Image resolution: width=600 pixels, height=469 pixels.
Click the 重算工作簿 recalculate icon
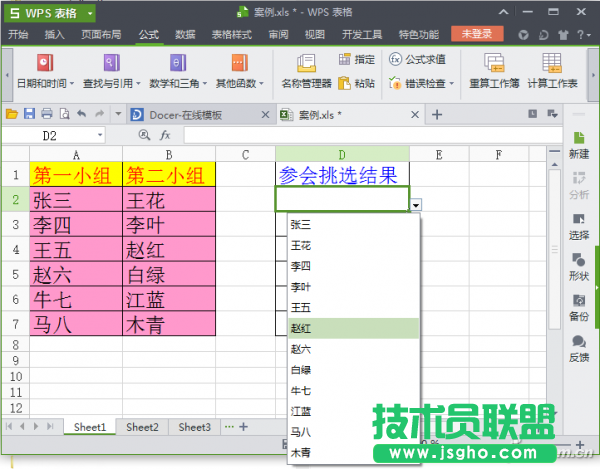pos(492,70)
